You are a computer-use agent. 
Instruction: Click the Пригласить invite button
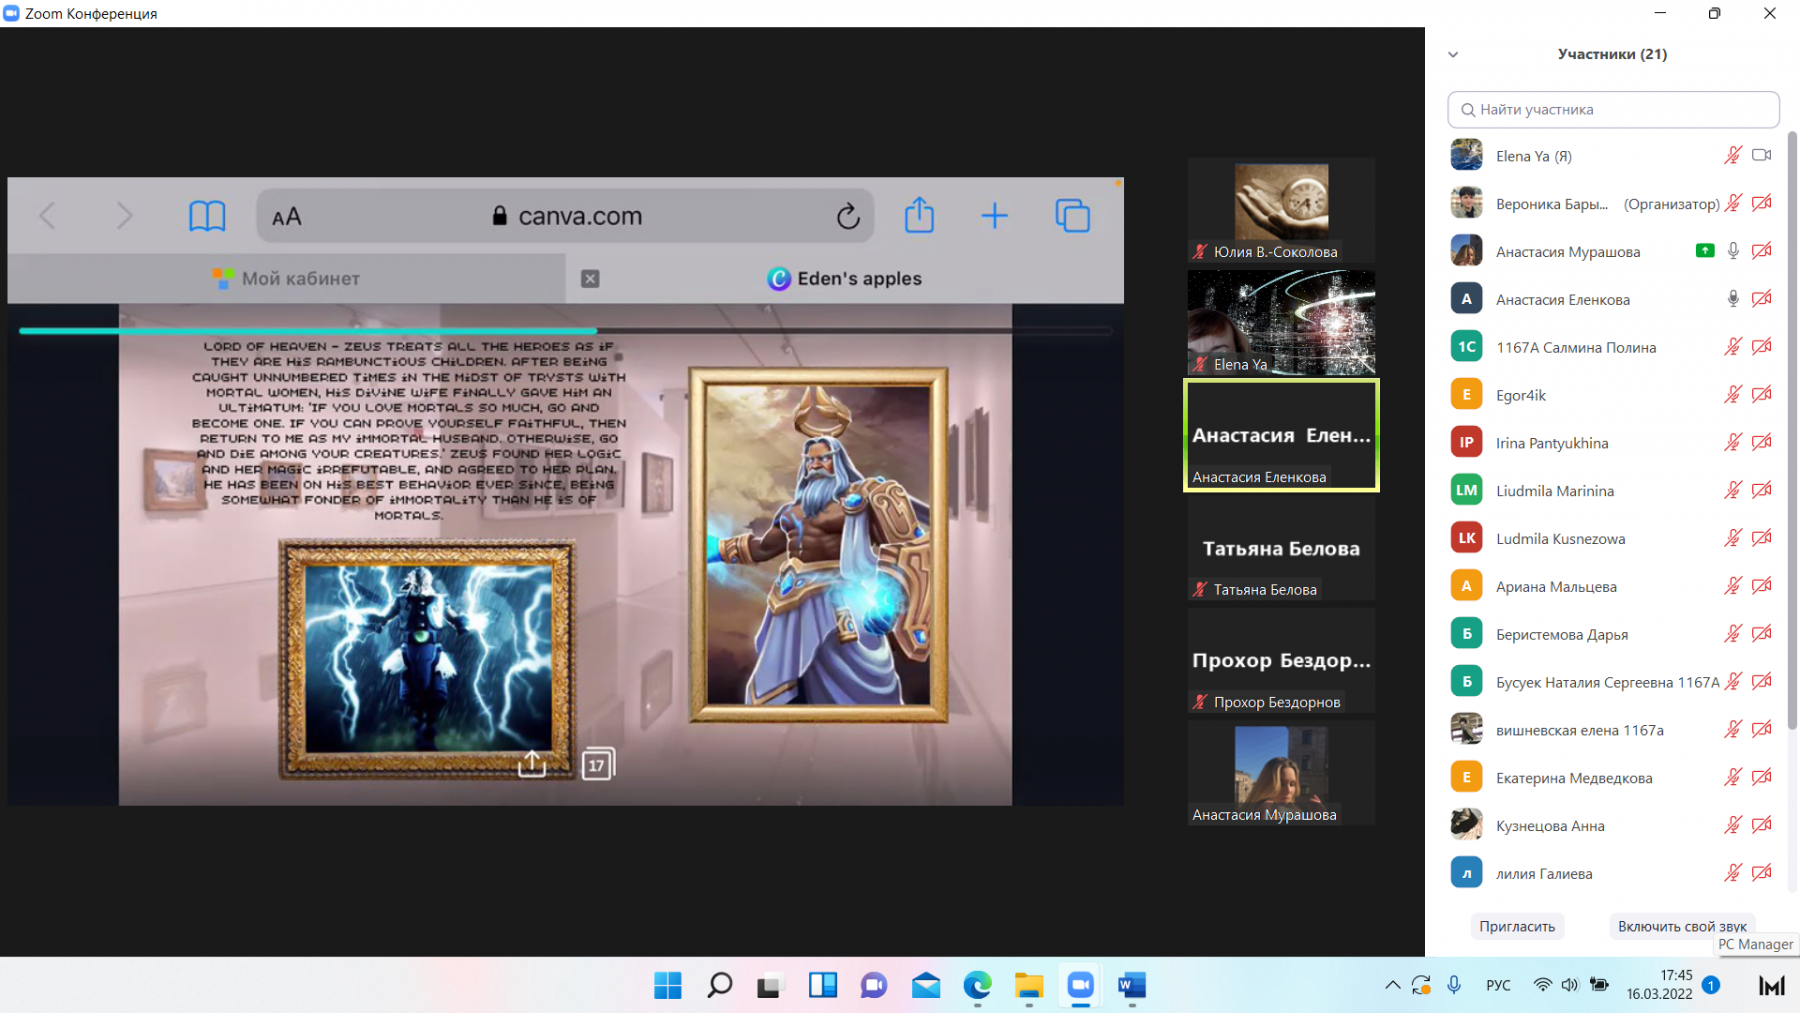[1517, 926]
